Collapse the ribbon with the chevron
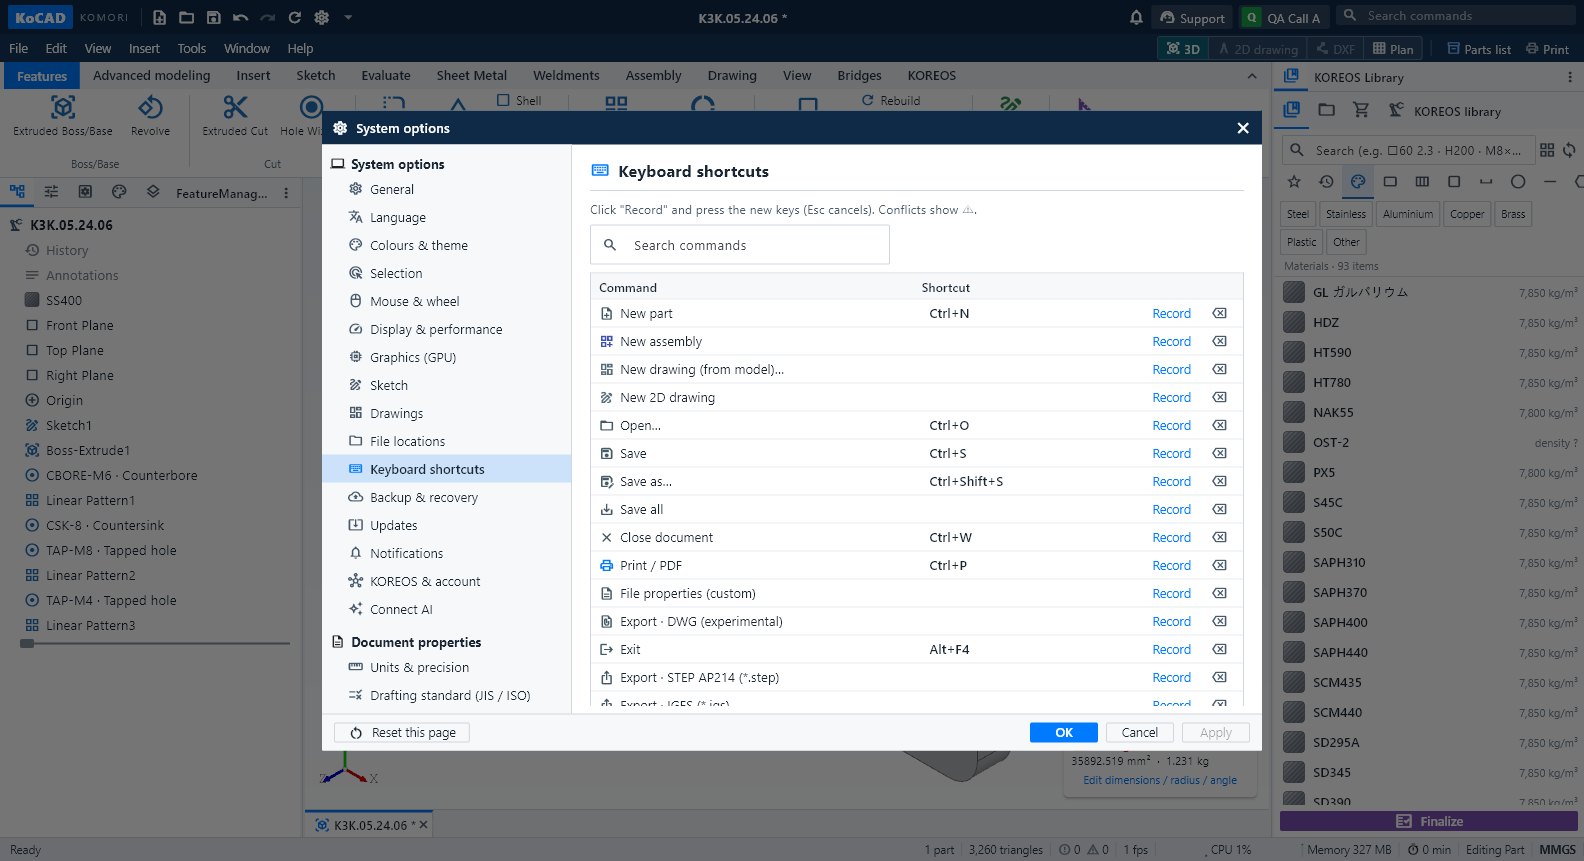The width and height of the screenshot is (1584, 861). [1252, 76]
